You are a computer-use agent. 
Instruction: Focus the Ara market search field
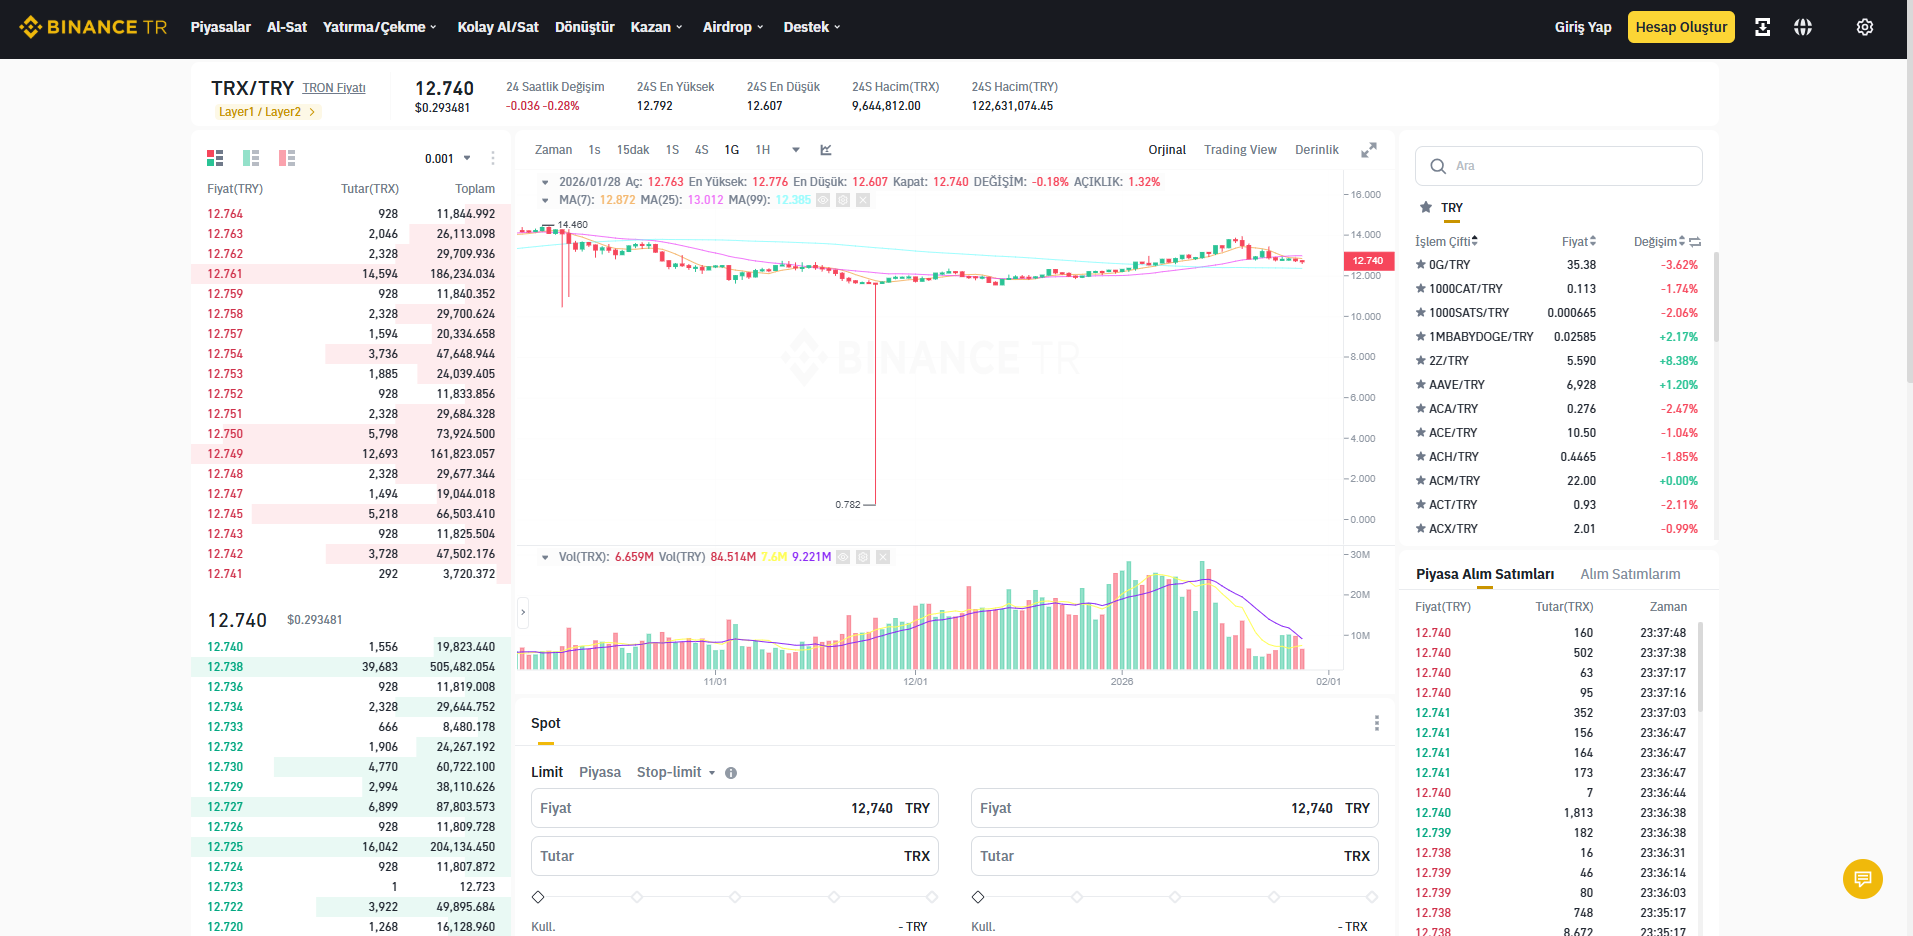tap(1559, 166)
